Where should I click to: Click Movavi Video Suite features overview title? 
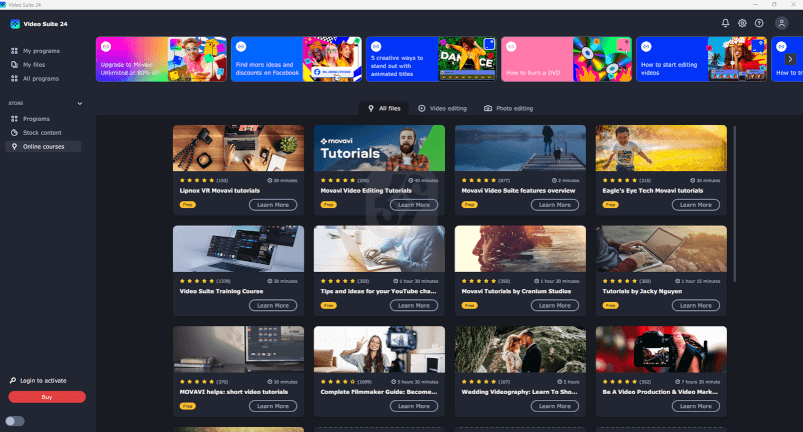click(x=518, y=190)
